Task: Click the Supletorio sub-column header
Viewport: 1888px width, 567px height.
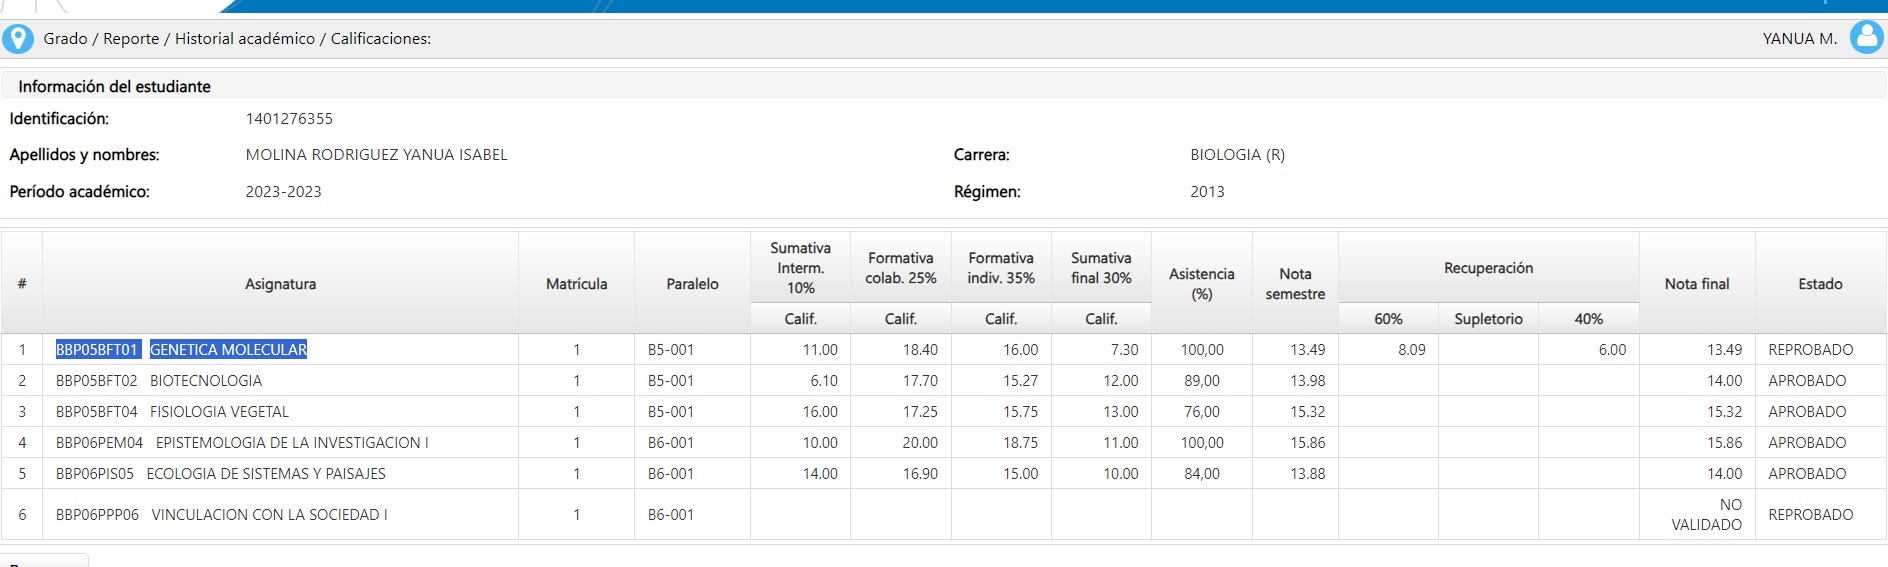Action: (x=1488, y=319)
